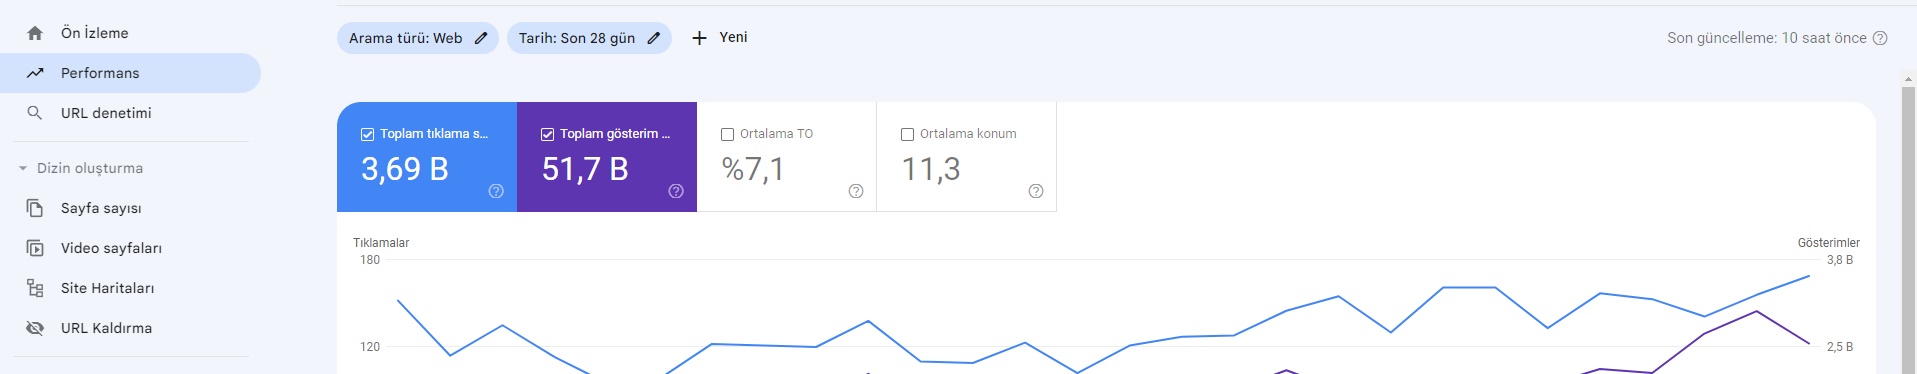Click the Tıklamalar axis label
1917x374 pixels.
point(381,243)
